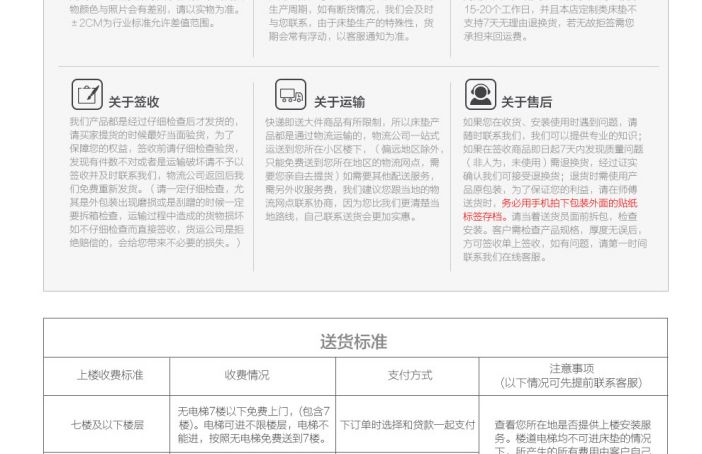Viewport: 702px width, 454px height.
Task: Click the red 务必用手机拍下包装 warning text
Action: click(569, 203)
